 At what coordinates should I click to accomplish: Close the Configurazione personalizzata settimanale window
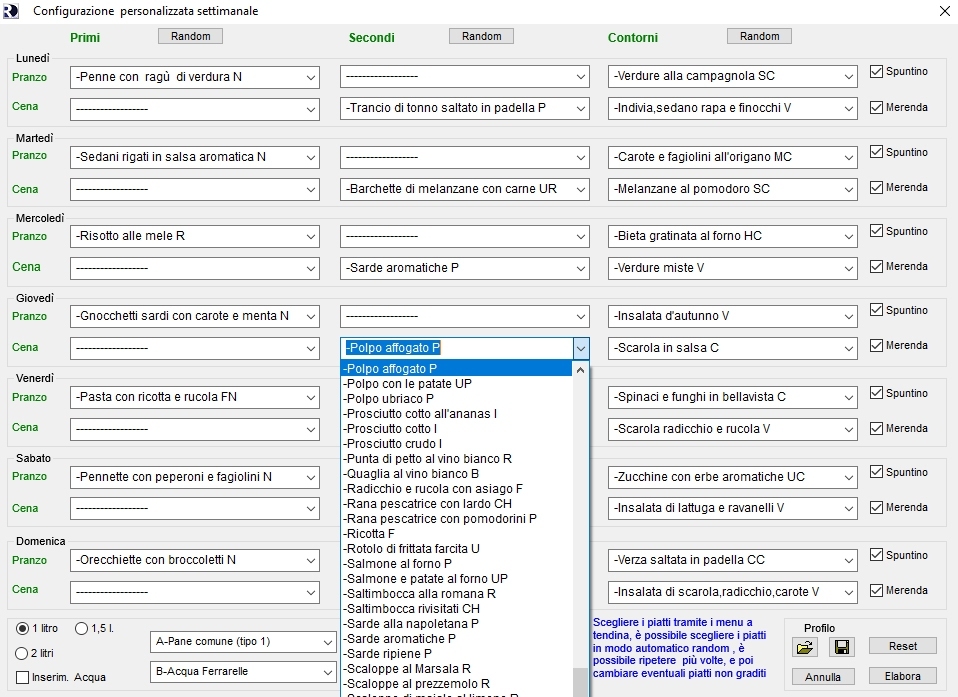pyautogui.click(x=944, y=11)
